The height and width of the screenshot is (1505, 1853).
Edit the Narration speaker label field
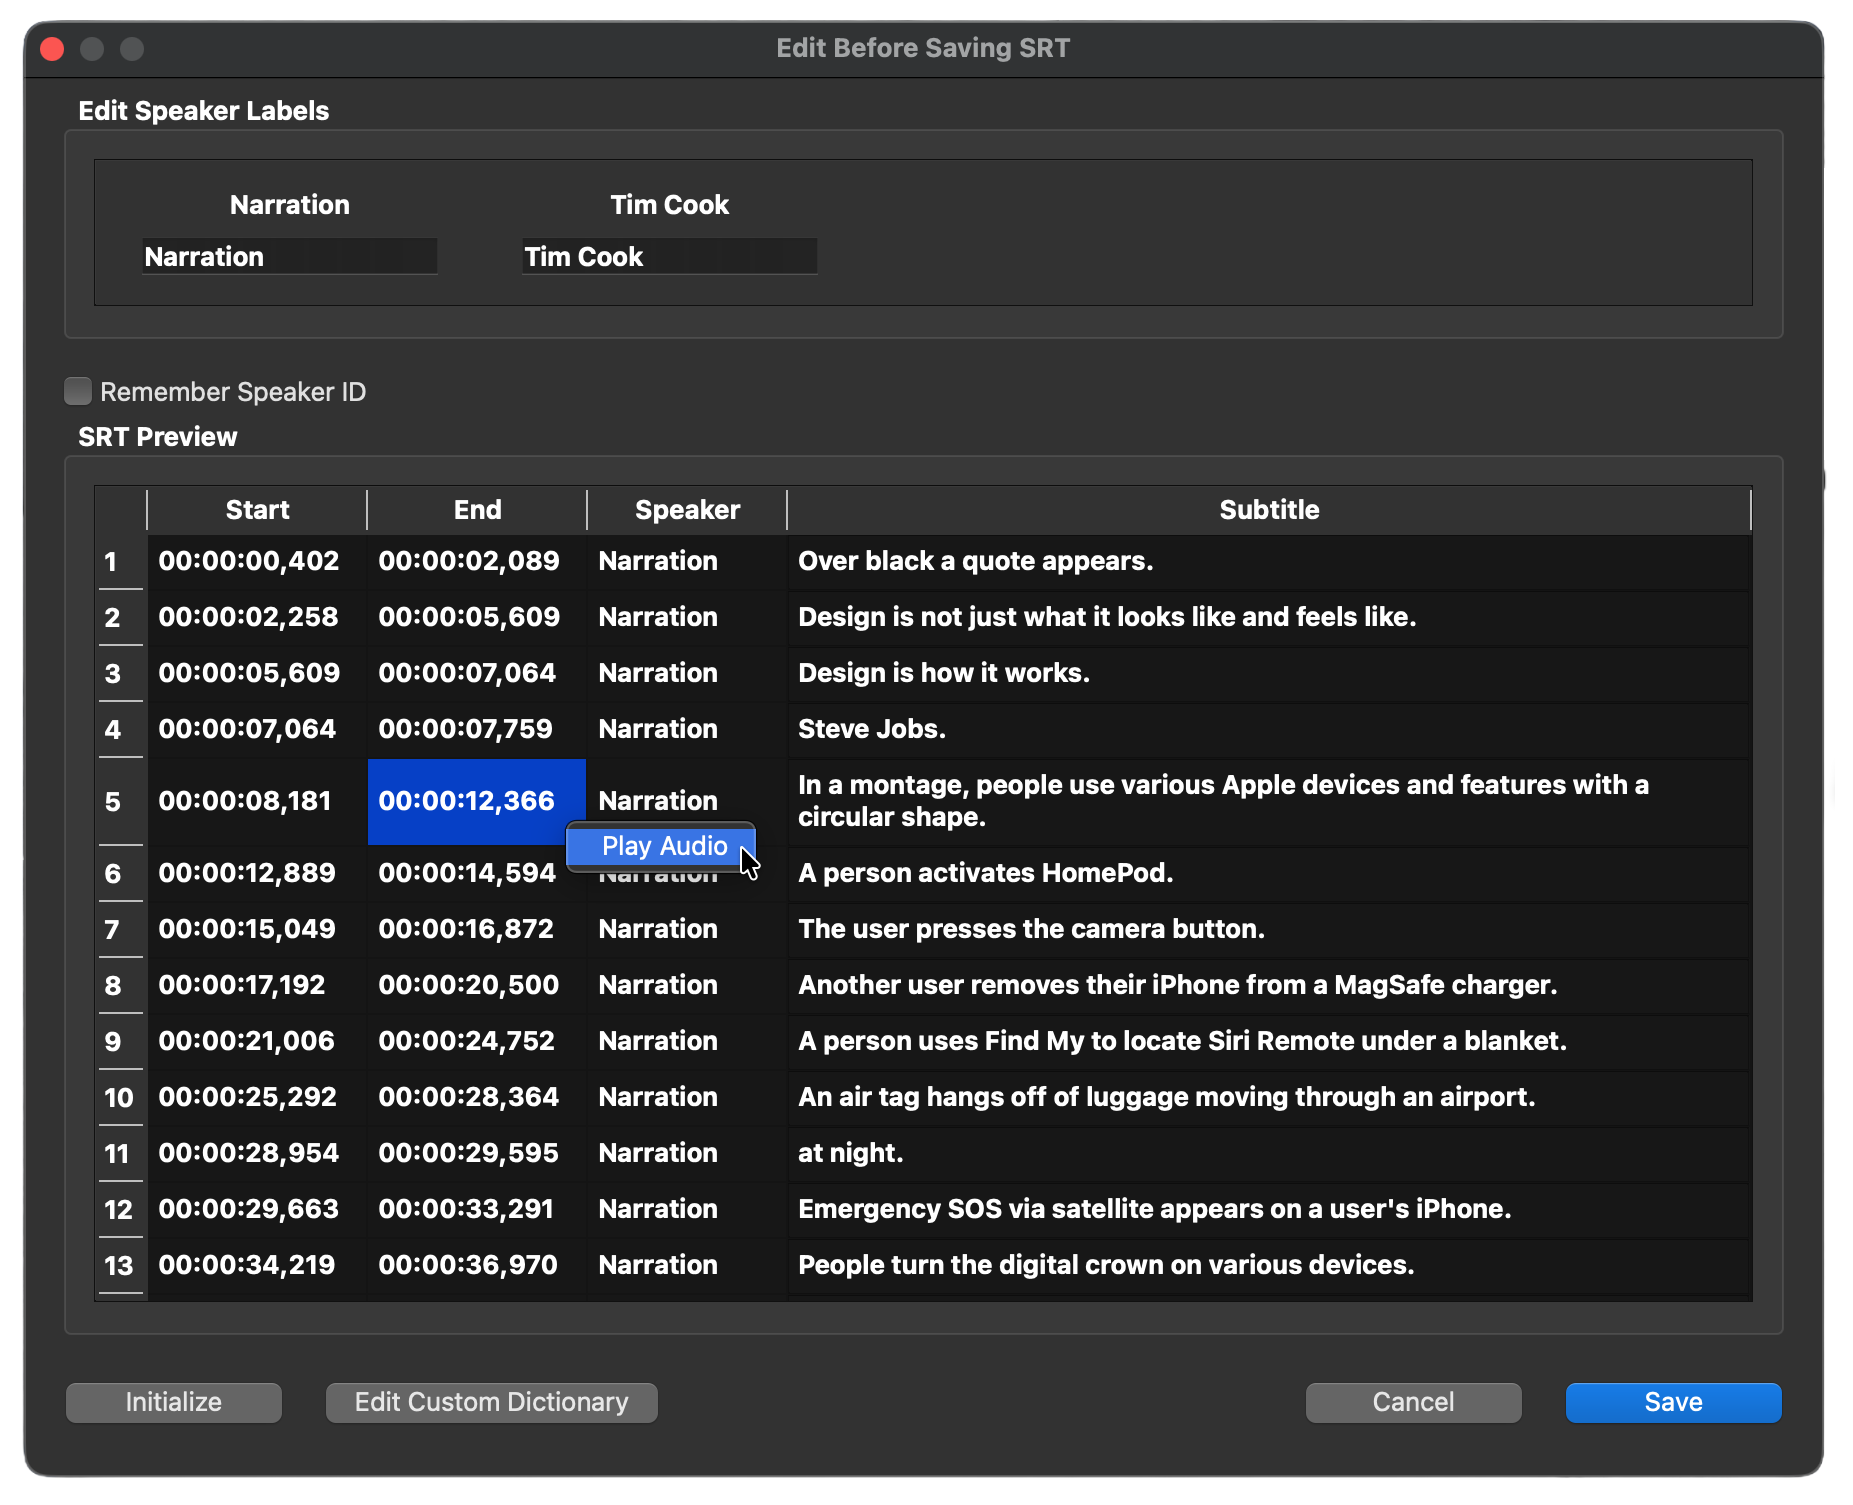click(x=289, y=257)
